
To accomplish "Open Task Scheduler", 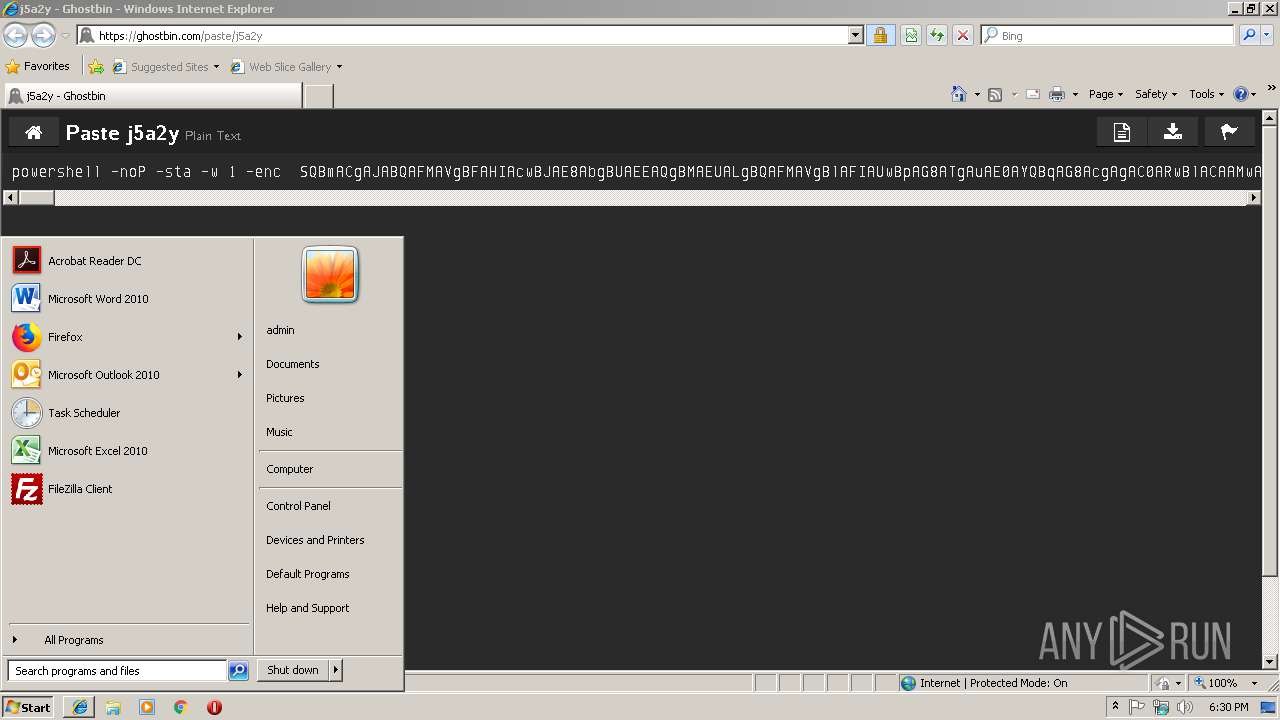I will [128, 413].
